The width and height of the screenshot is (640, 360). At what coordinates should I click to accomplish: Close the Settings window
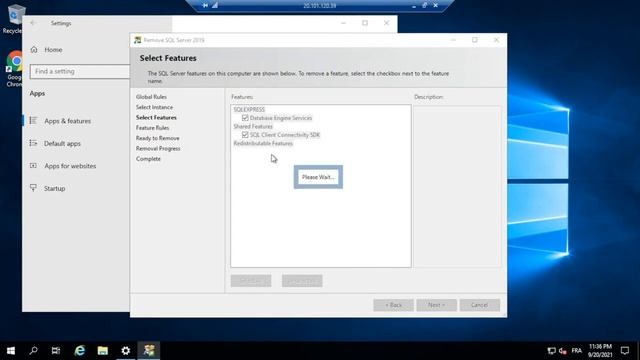387,23
